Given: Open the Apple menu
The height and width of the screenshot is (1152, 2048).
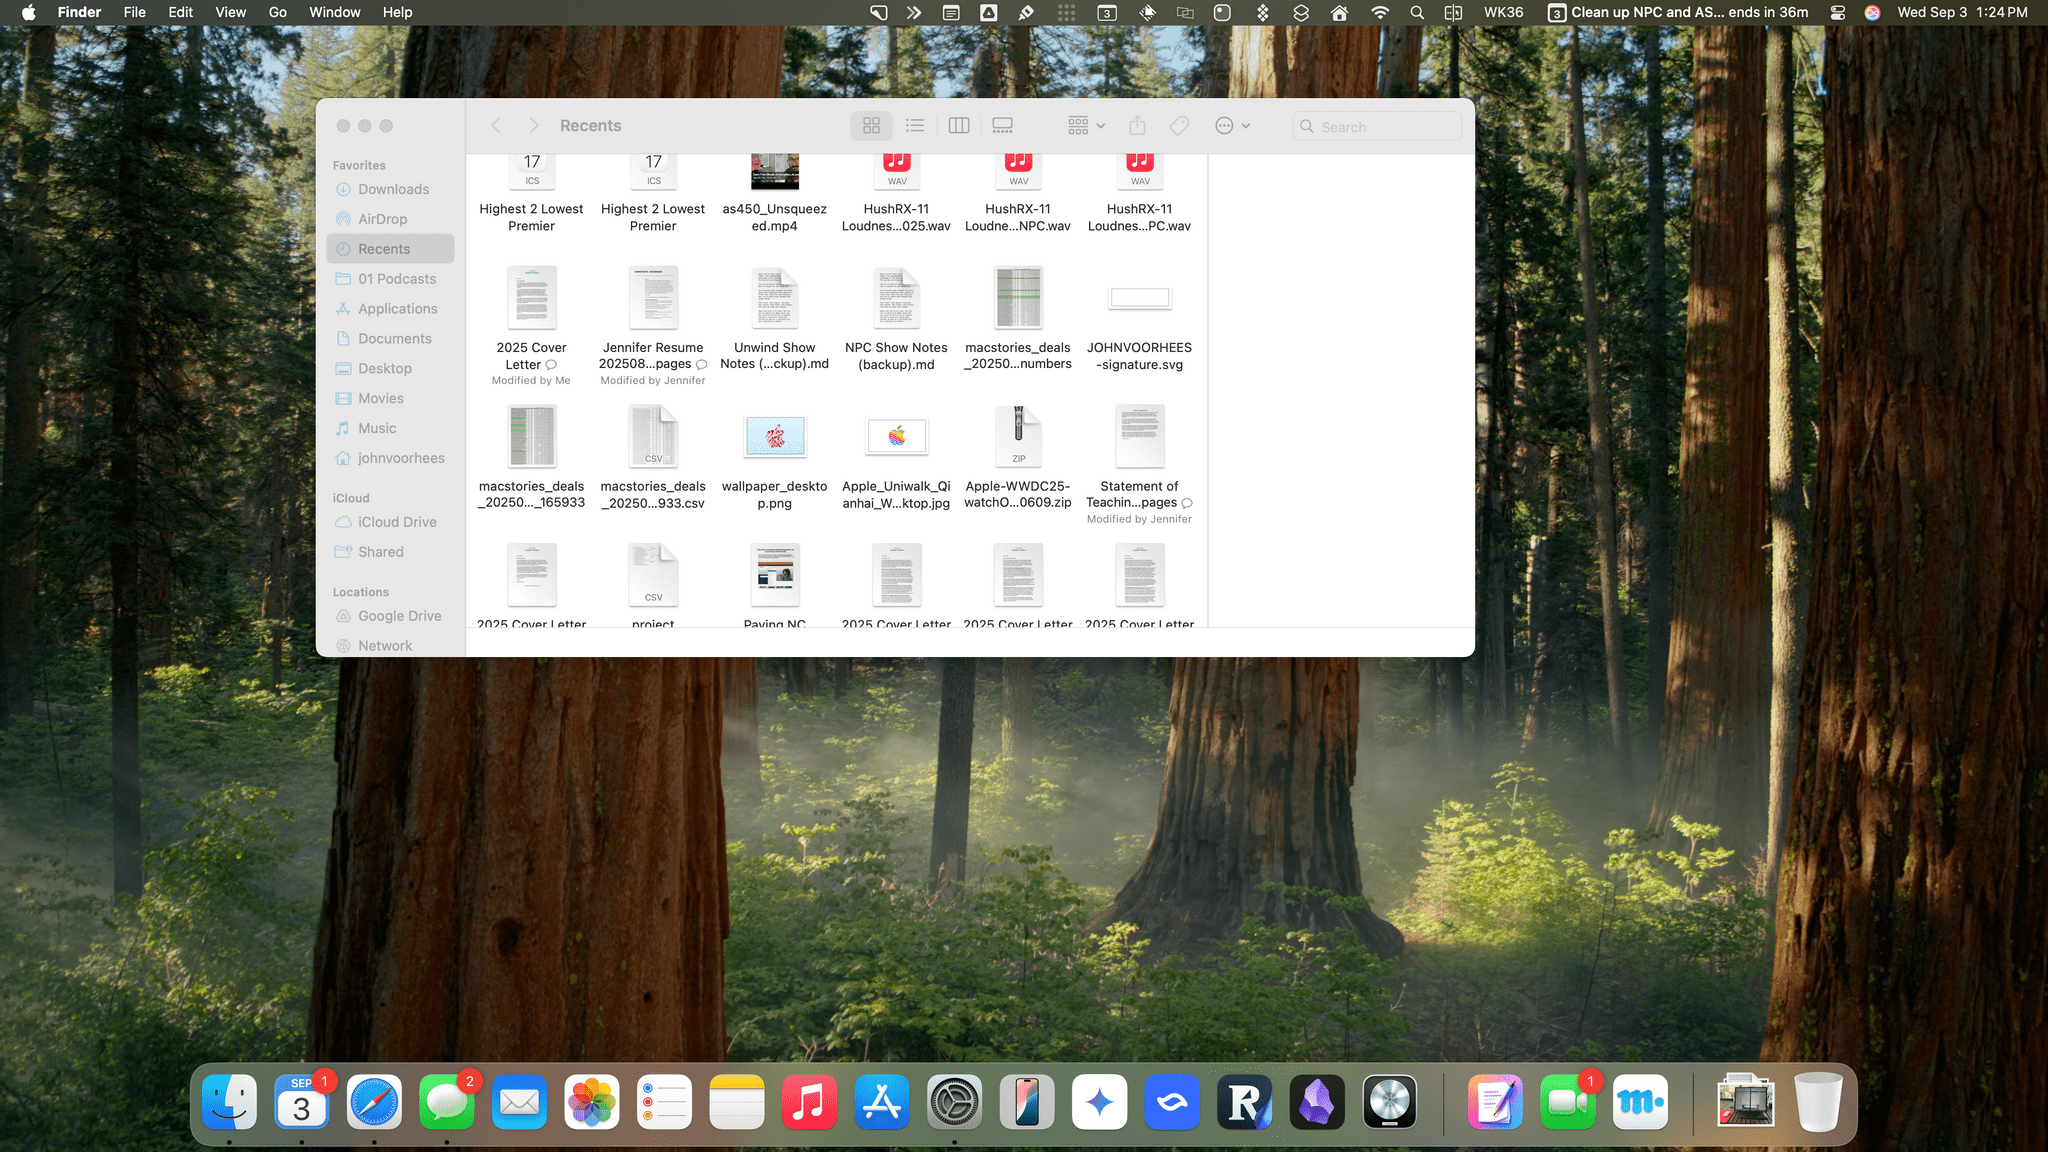Looking at the screenshot, I should (28, 13).
